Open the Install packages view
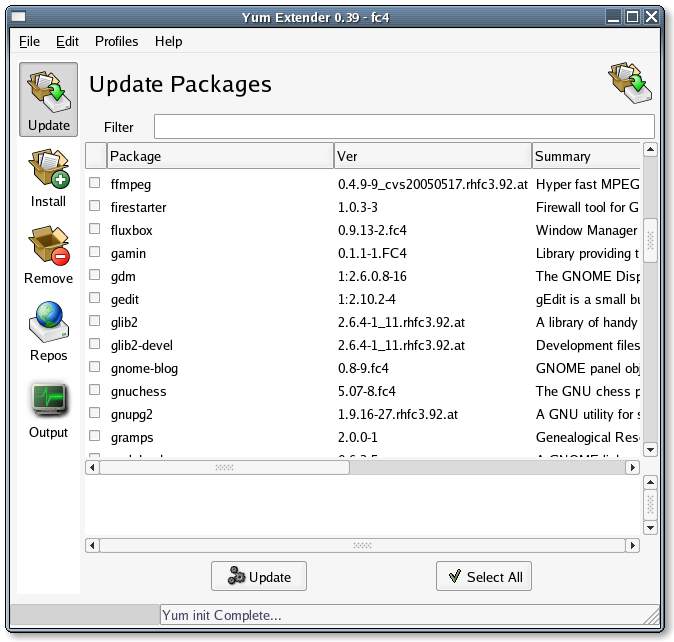The width and height of the screenshot is (674, 642). click(x=48, y=178)
